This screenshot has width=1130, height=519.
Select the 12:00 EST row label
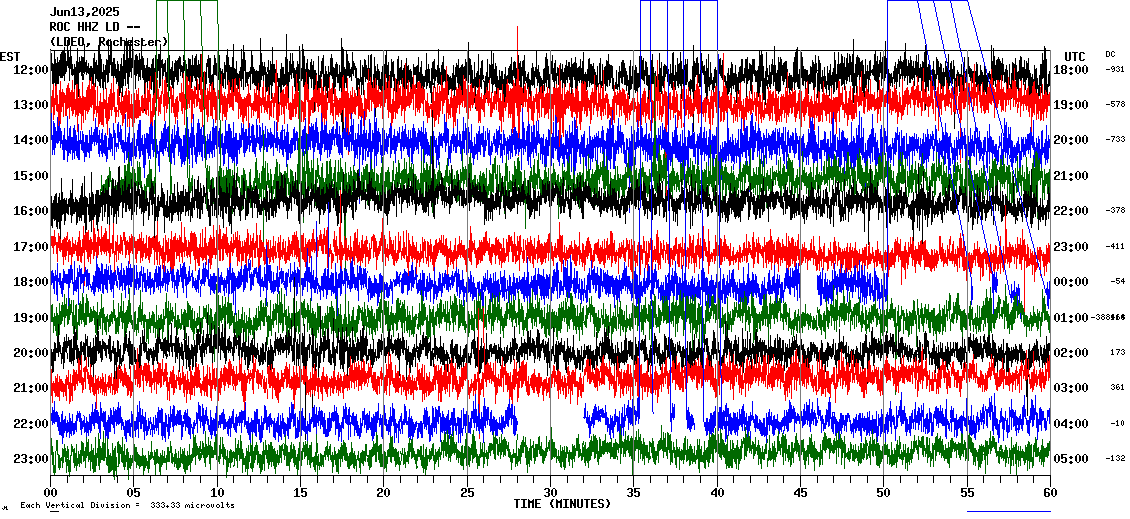(x=31, y=70)
